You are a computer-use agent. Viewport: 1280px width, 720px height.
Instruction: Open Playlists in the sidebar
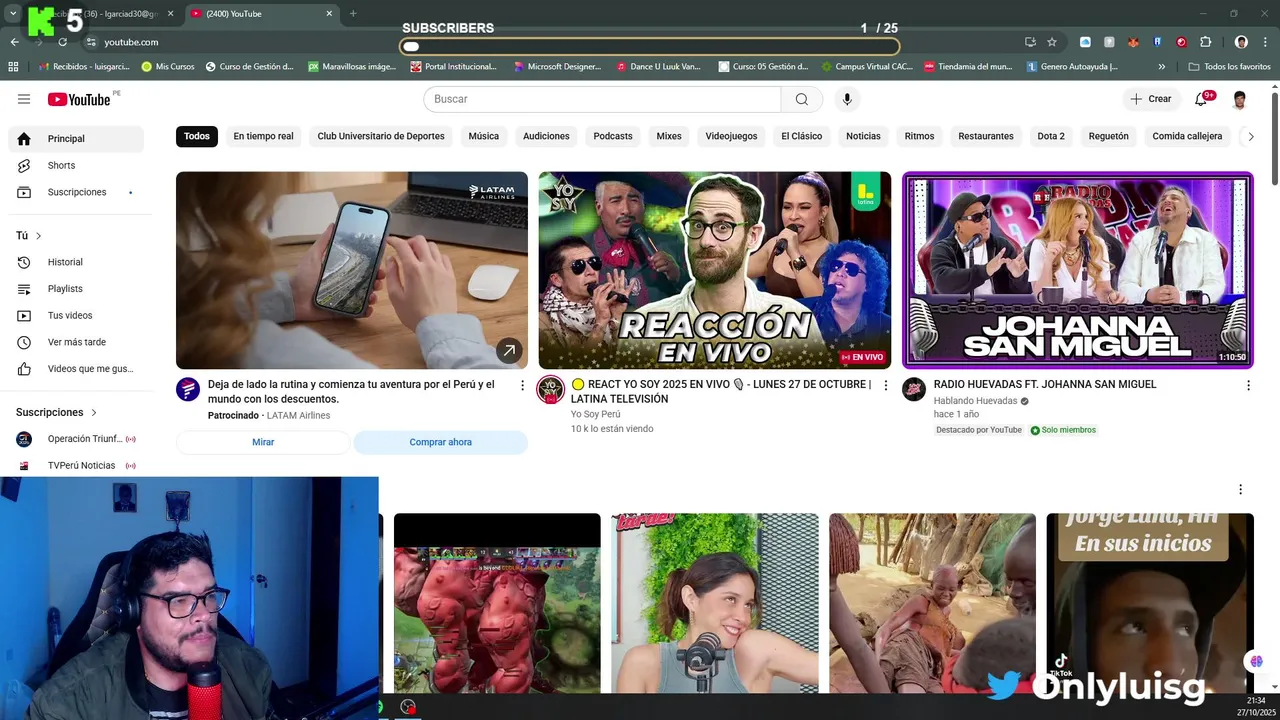(x=76, y=289)
